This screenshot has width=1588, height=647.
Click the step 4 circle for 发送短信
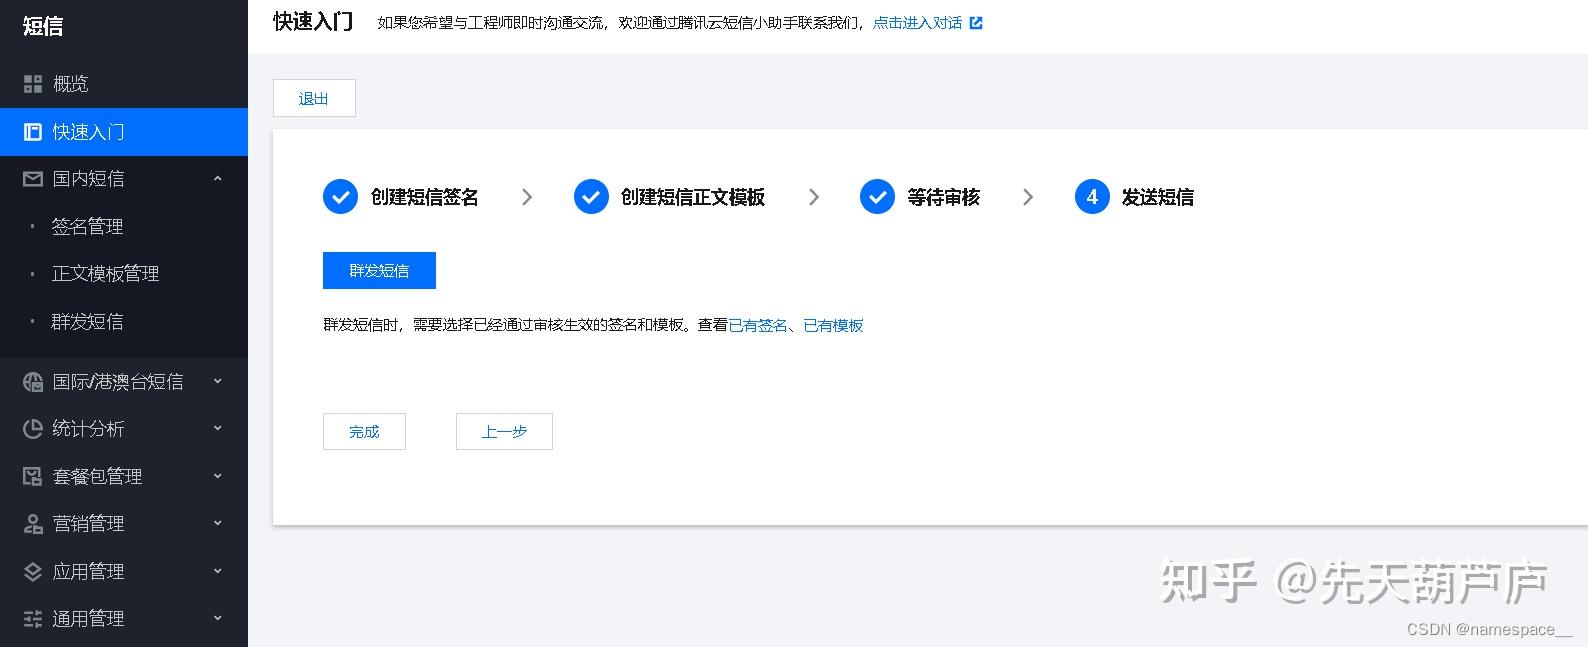pyautogui.click(x=1092, y=197)
